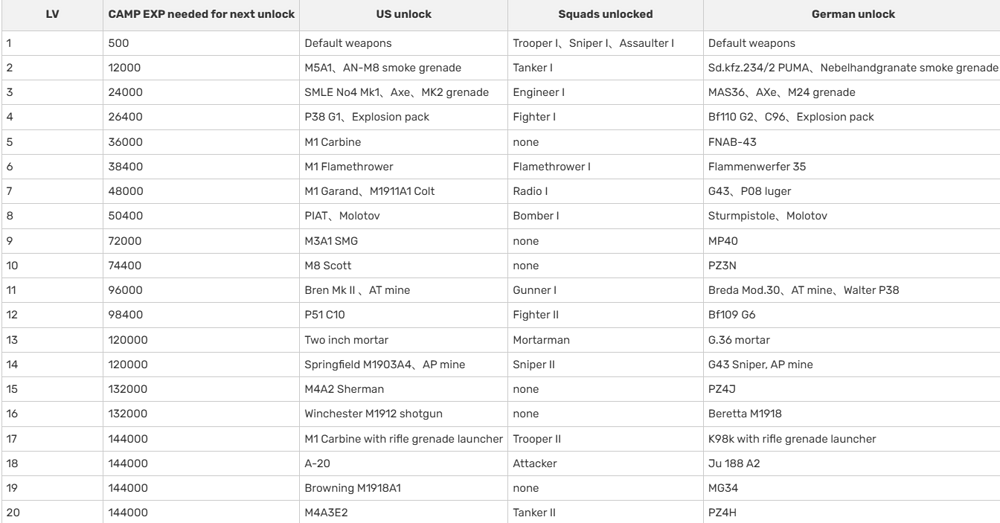Select the Tanker II squad cell
Screen dimensions: 1000x523
605,512
